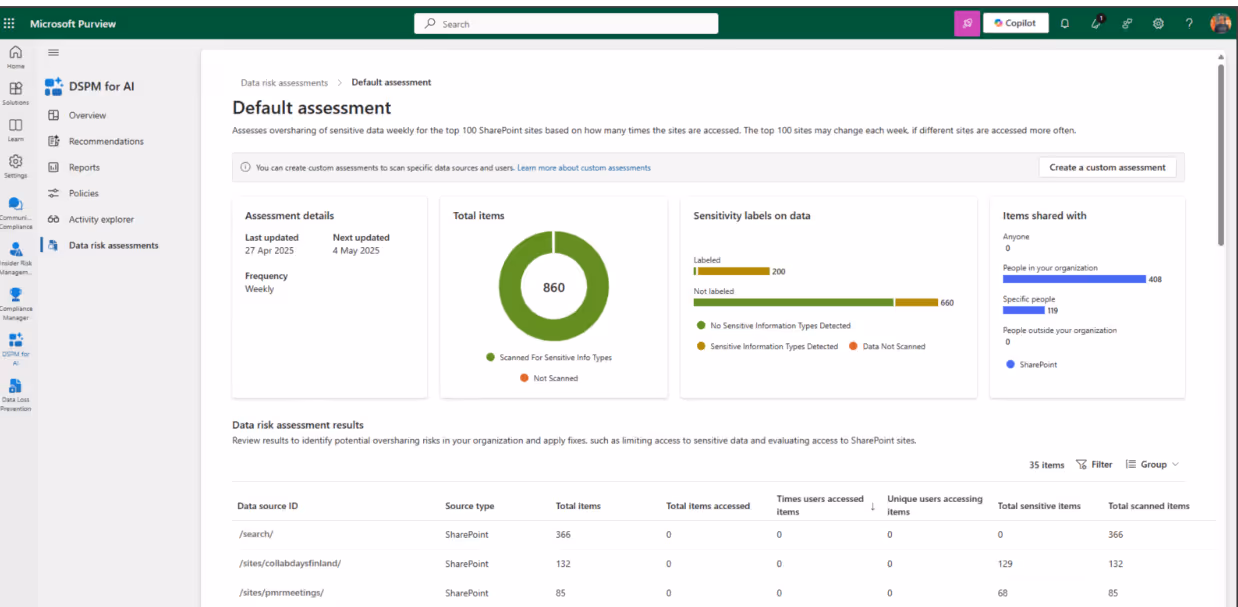Click the 35 items count label
The image size is (1238, 607).
[1047, 465]
